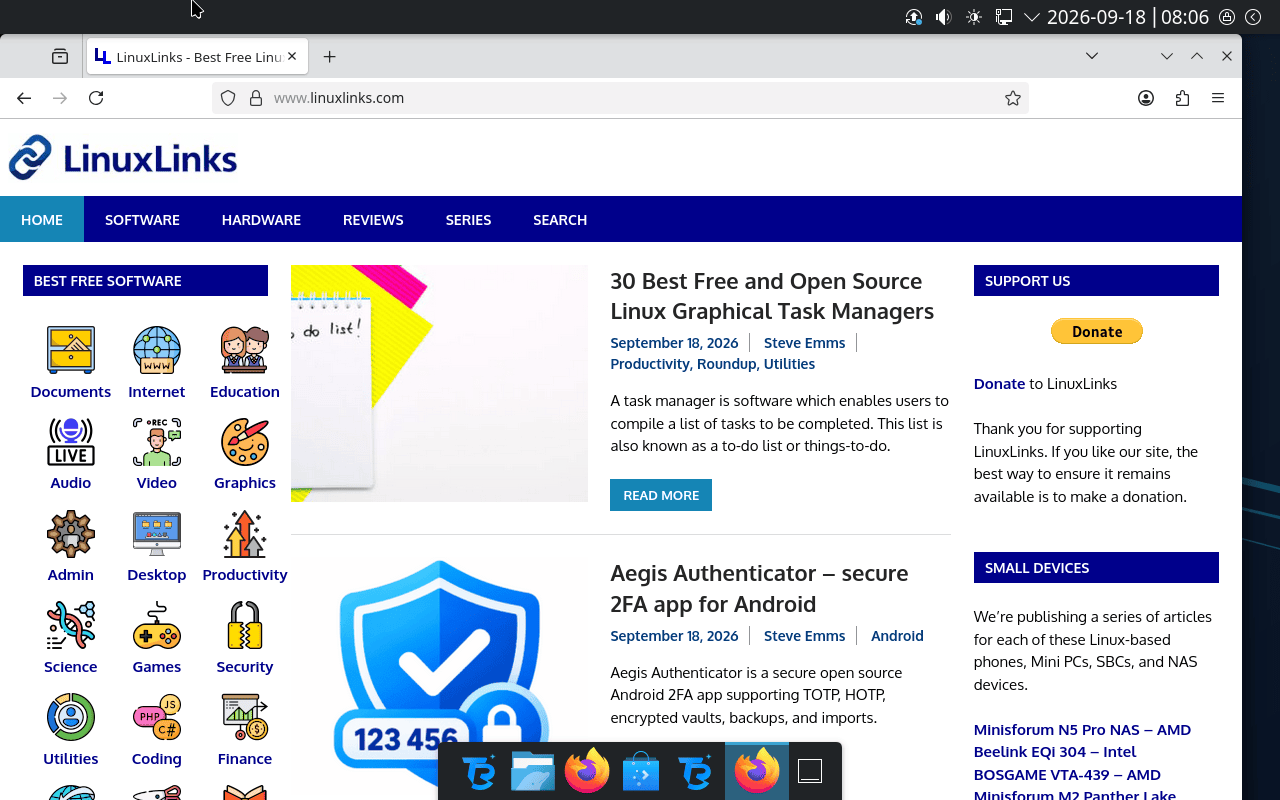Open the Security category padlock icon
The height and width of the screenshot is (800, 1280).
coord(245,626)
